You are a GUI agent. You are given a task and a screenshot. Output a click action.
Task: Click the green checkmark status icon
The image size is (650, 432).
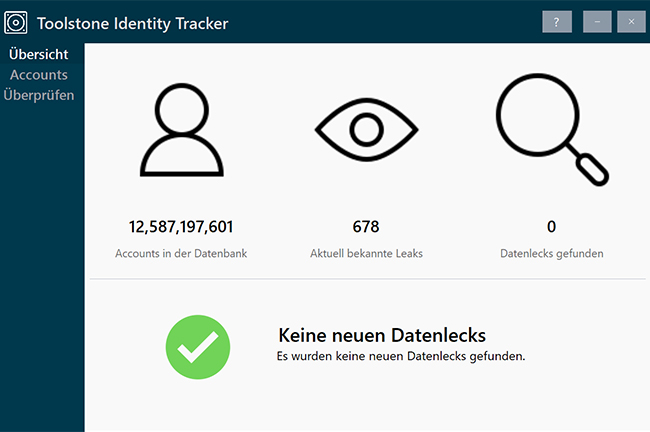click(198, 346)
